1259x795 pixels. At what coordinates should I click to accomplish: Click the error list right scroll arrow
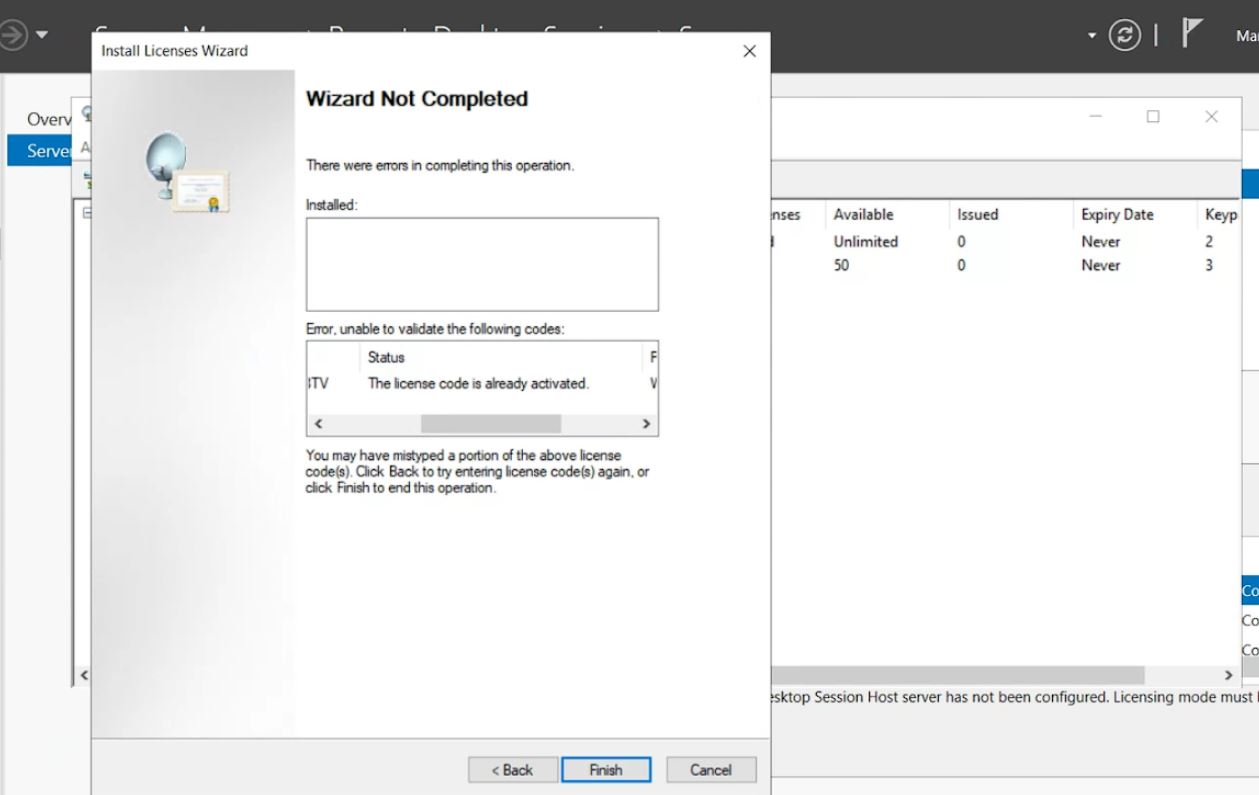646,424
